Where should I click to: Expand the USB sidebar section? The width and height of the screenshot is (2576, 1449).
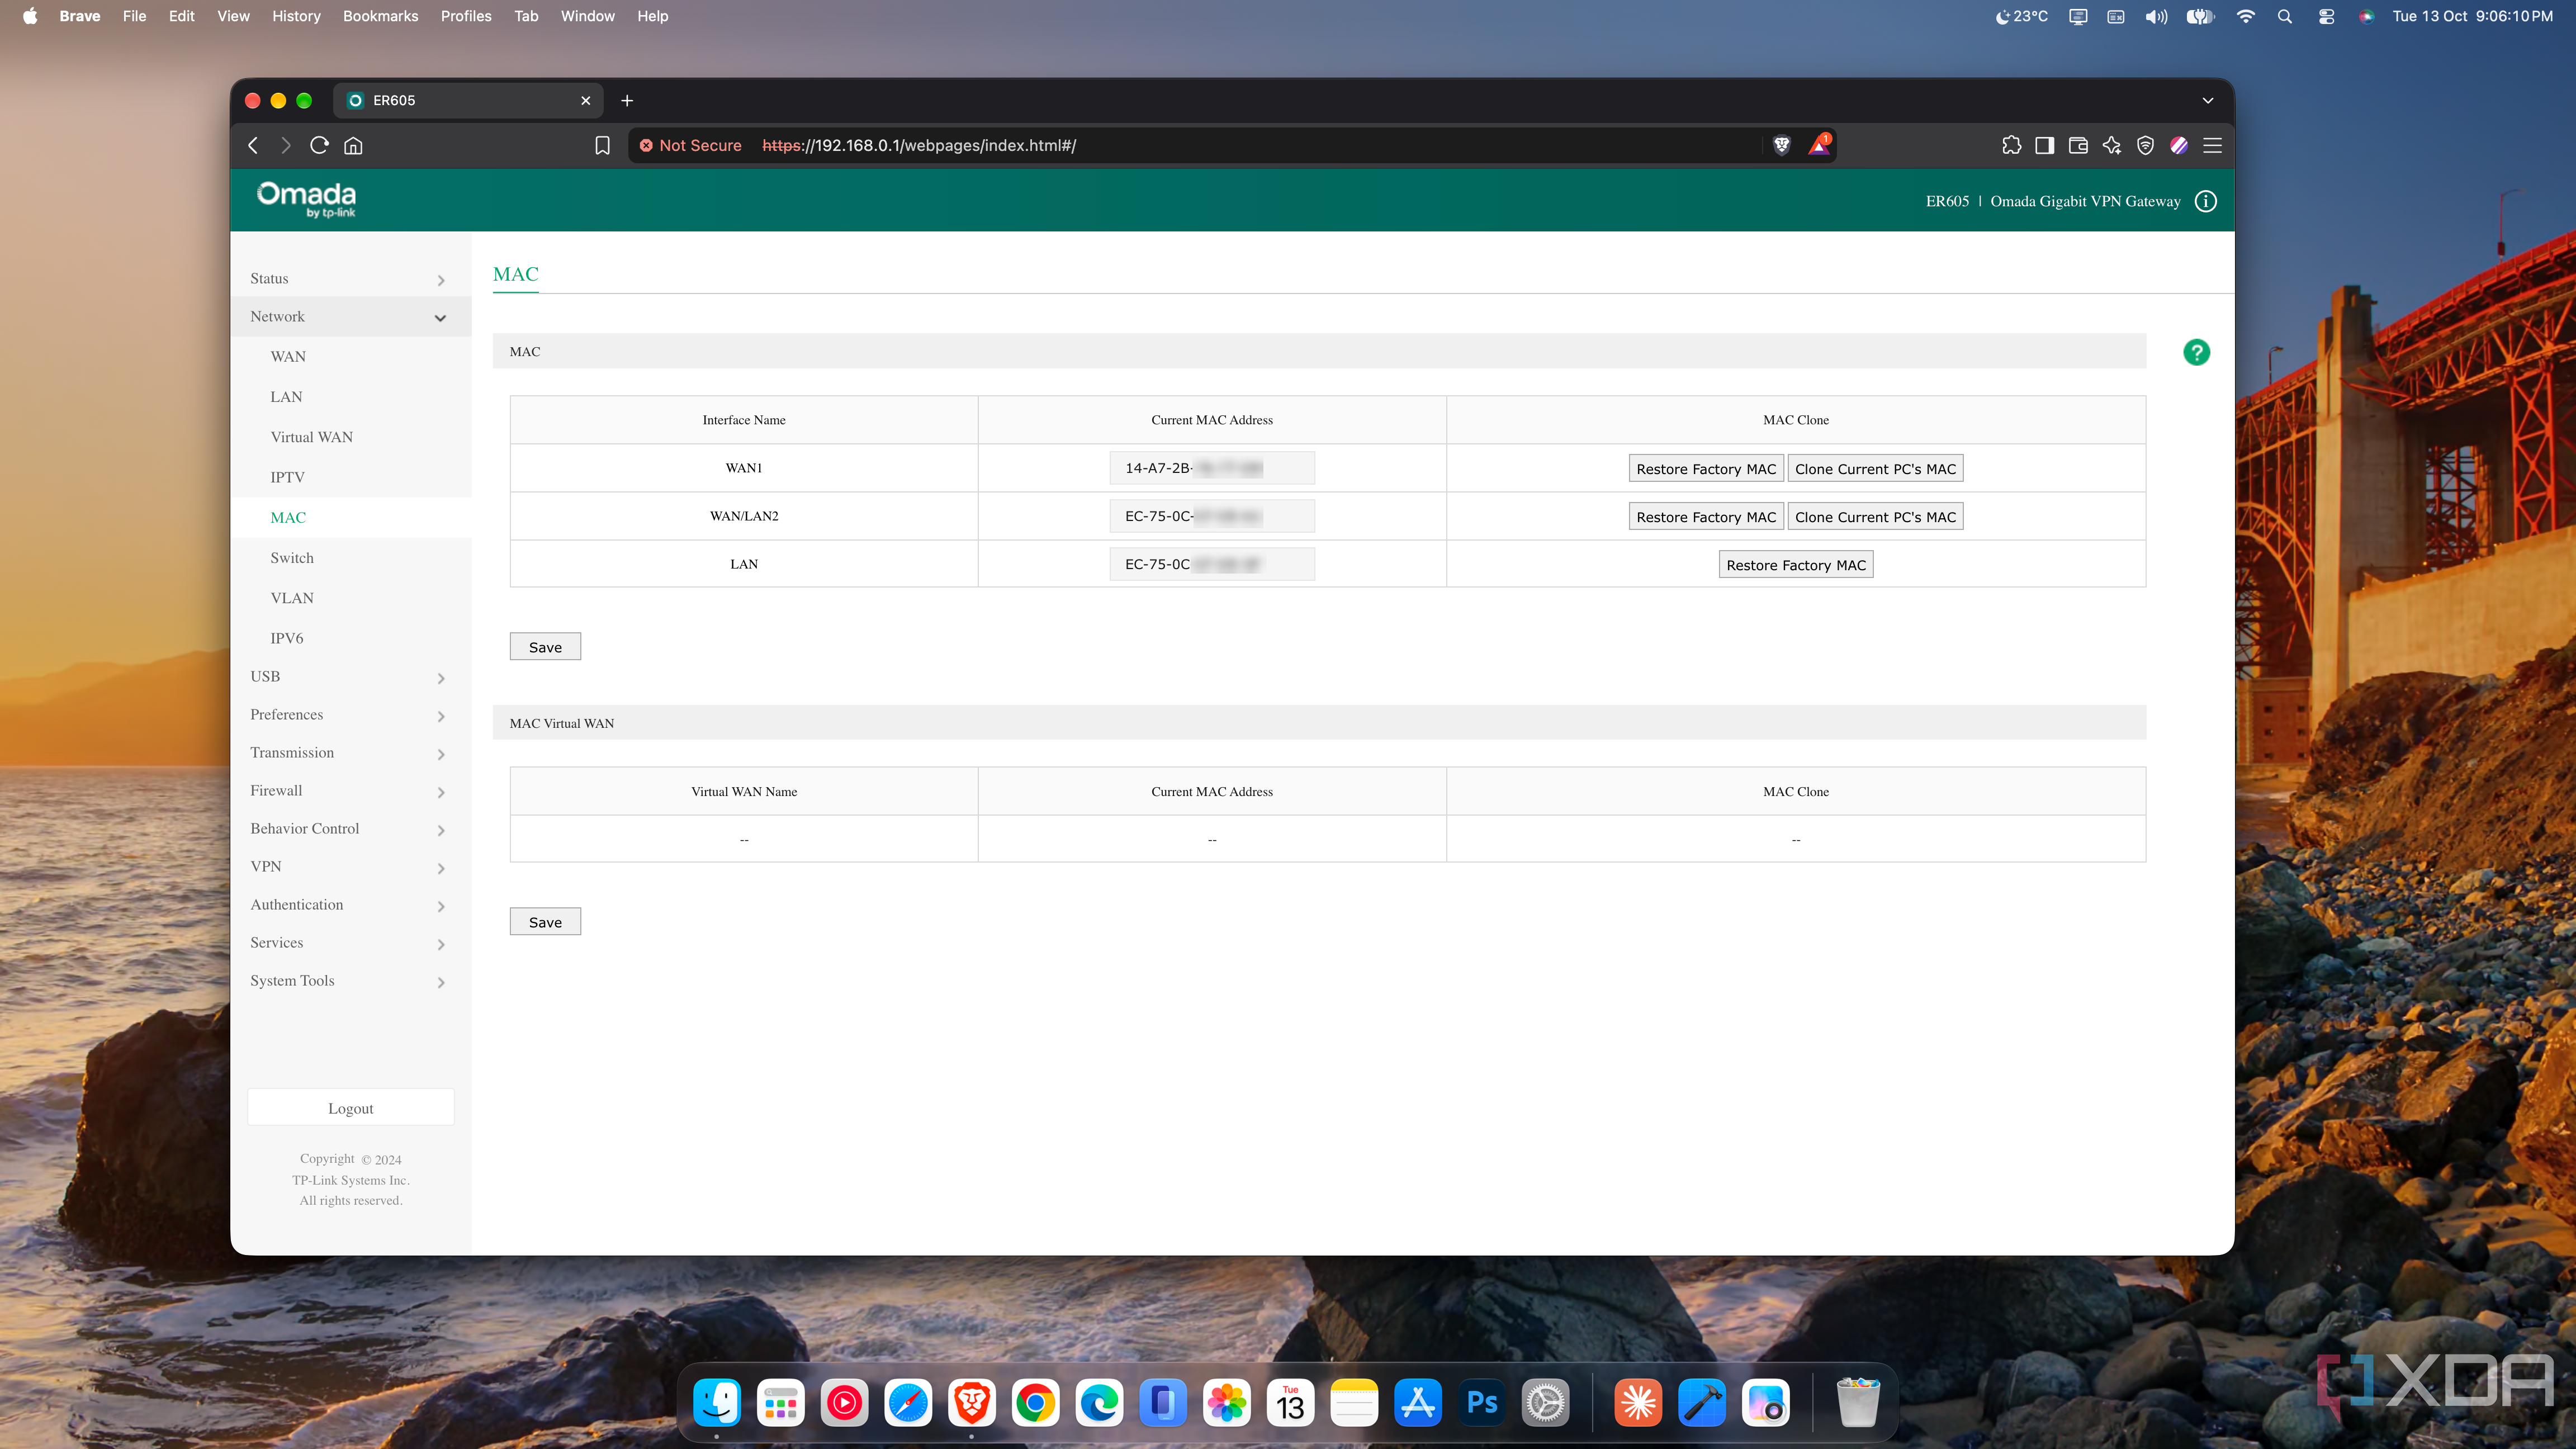[x=350, y=676]
